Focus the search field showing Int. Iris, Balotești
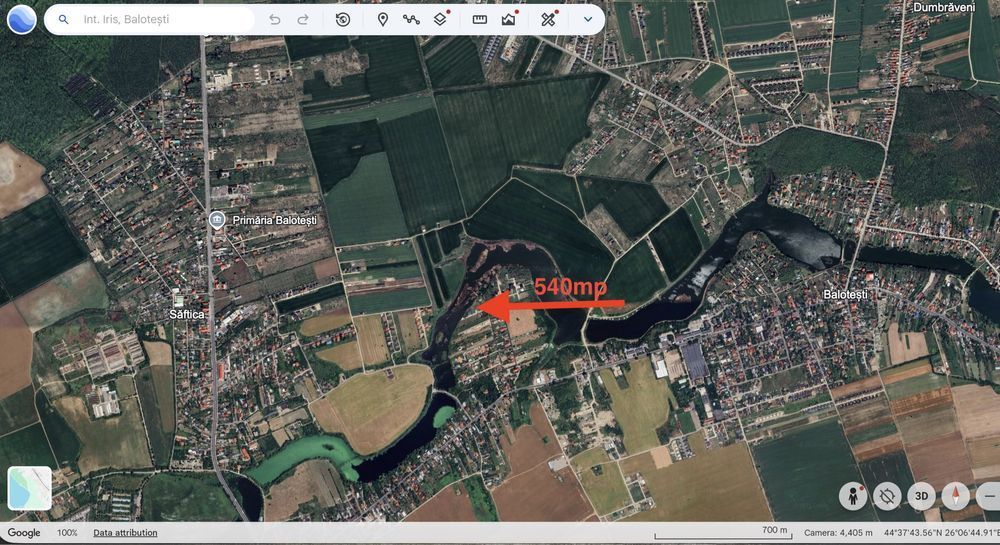 coord(149,20)
